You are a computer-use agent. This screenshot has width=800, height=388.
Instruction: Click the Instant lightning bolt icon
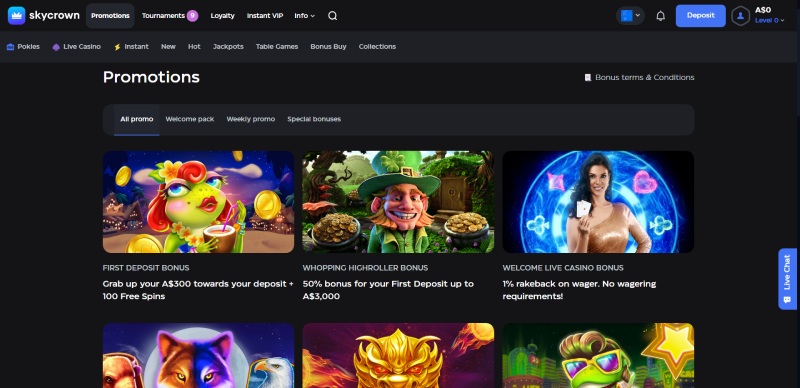coord(117,46)
